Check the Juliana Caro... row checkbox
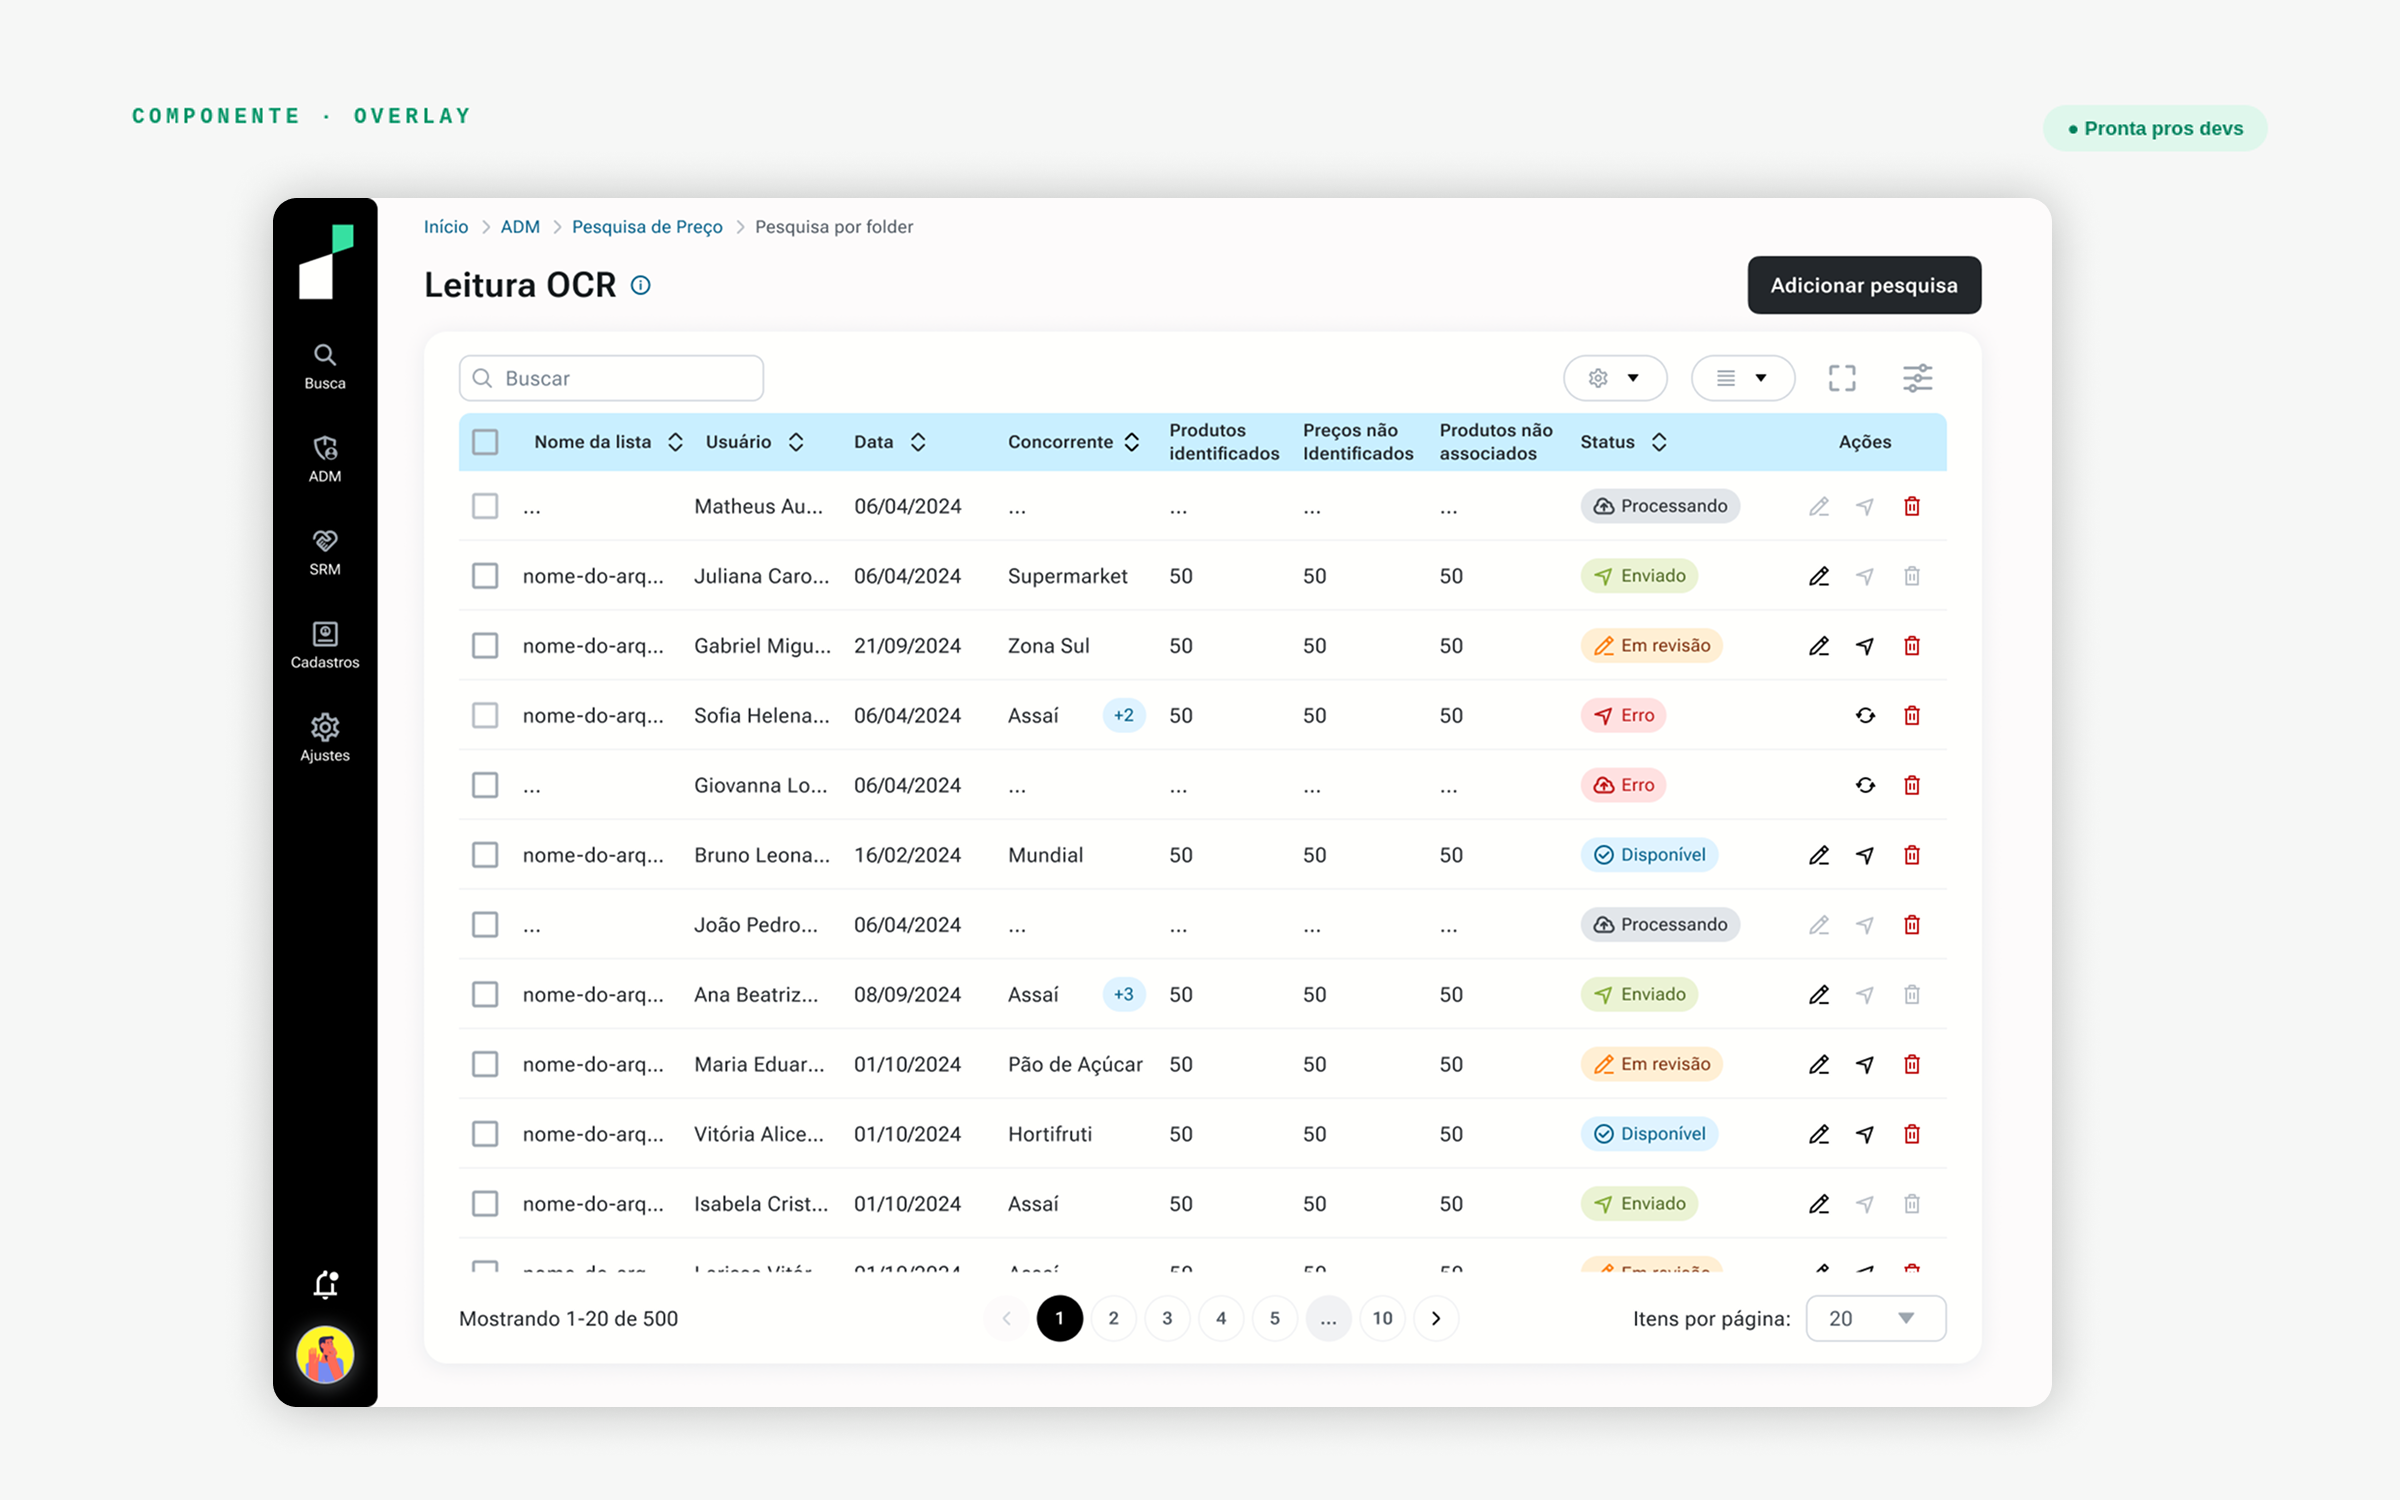The width and height of the screenshot is (2400, 1500). pyautogui.click(x=485, y=576)
